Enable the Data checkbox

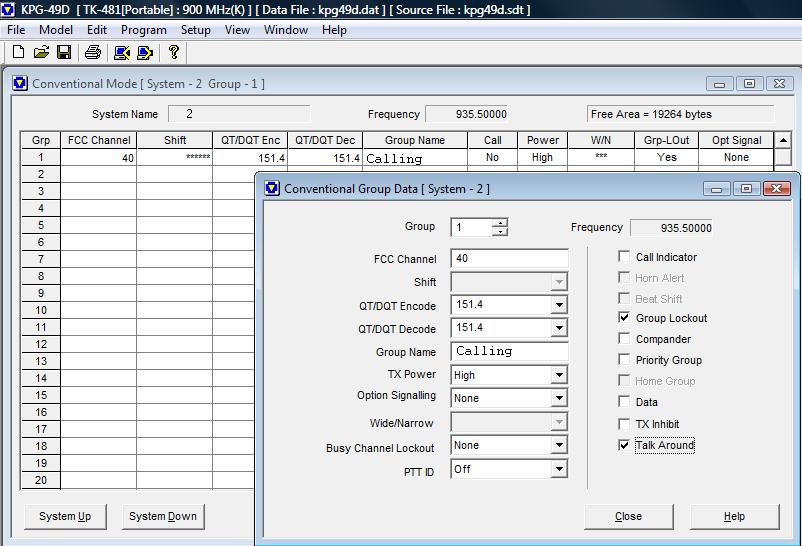(624, 402)
